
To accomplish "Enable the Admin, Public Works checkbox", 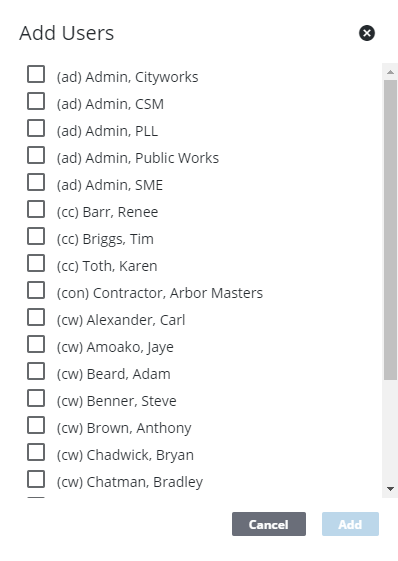I will 36,155.
